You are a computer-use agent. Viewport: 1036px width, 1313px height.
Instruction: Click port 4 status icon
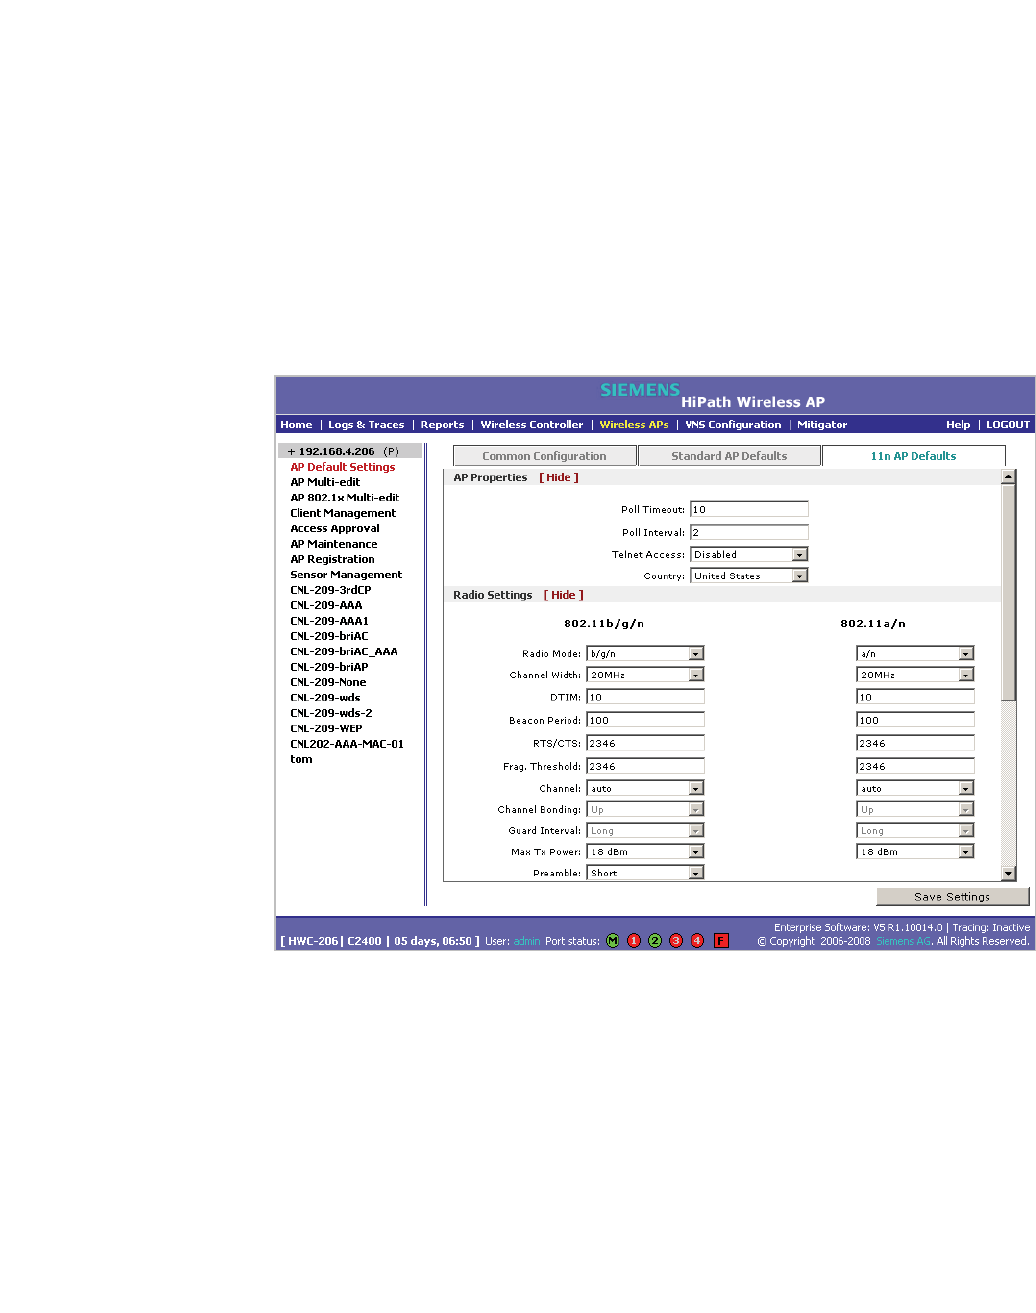(697, 941)
